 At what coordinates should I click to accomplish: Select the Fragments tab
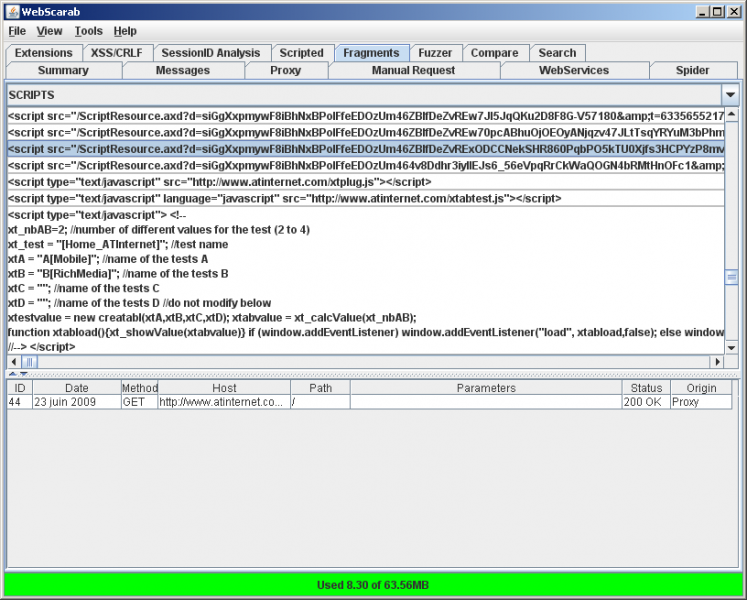[x=372, y=53]
